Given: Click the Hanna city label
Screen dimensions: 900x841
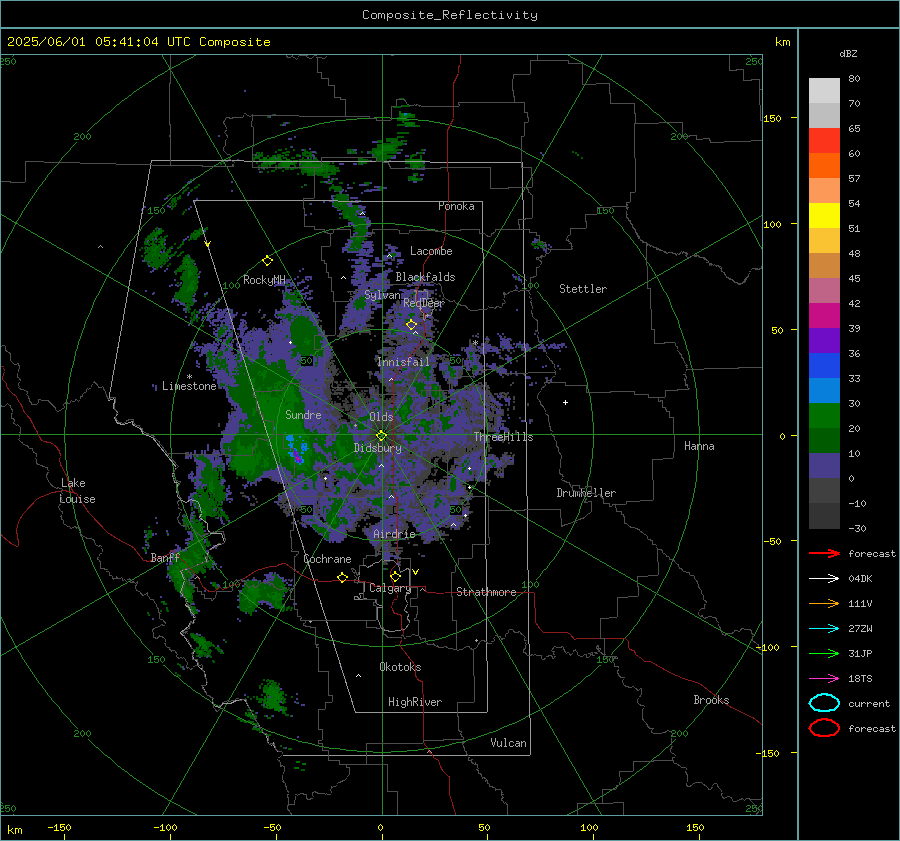Looking at the screenshot, I should point(699,446).
